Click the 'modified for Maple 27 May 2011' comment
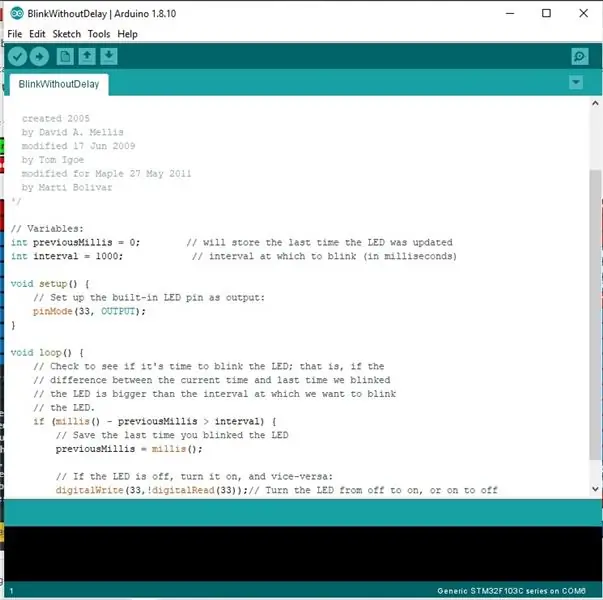Image resolution: width=603 pixels, height=600 pixels. pos(107,173)
